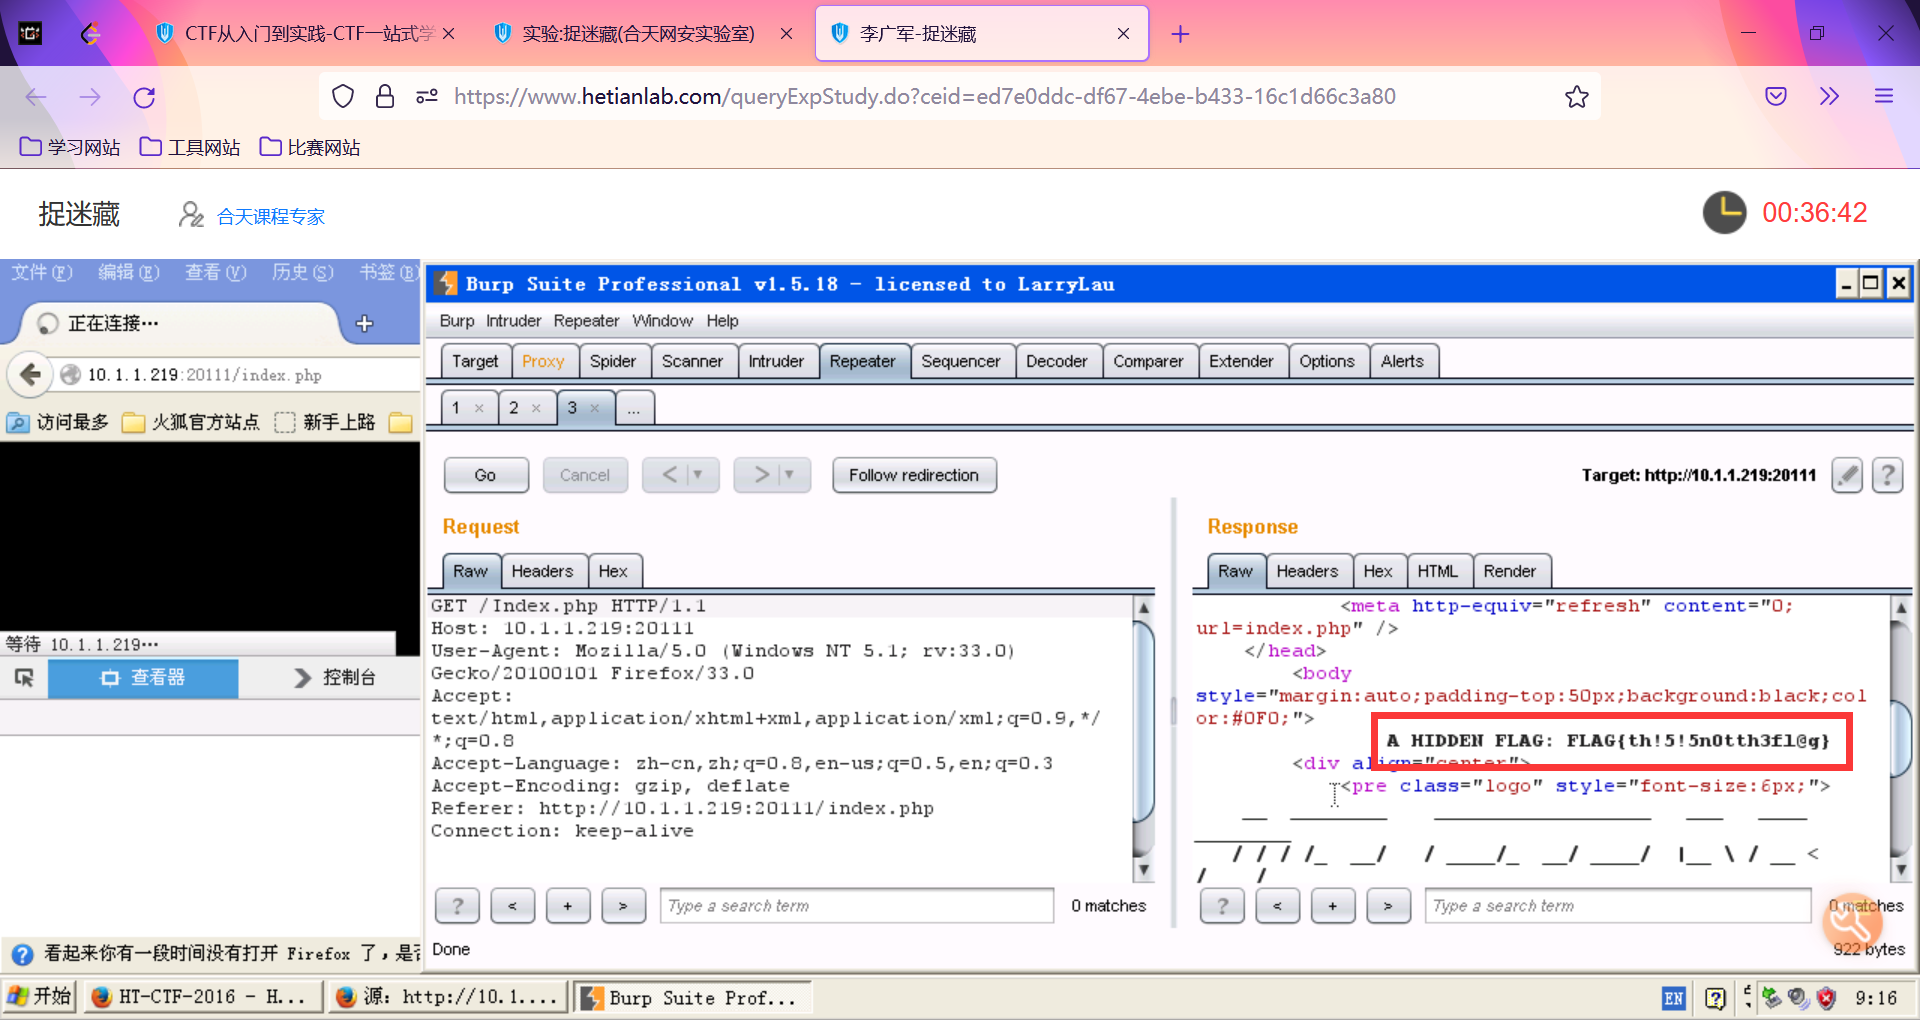
Task: Click the plus button in request search bar
Action: 567,906
